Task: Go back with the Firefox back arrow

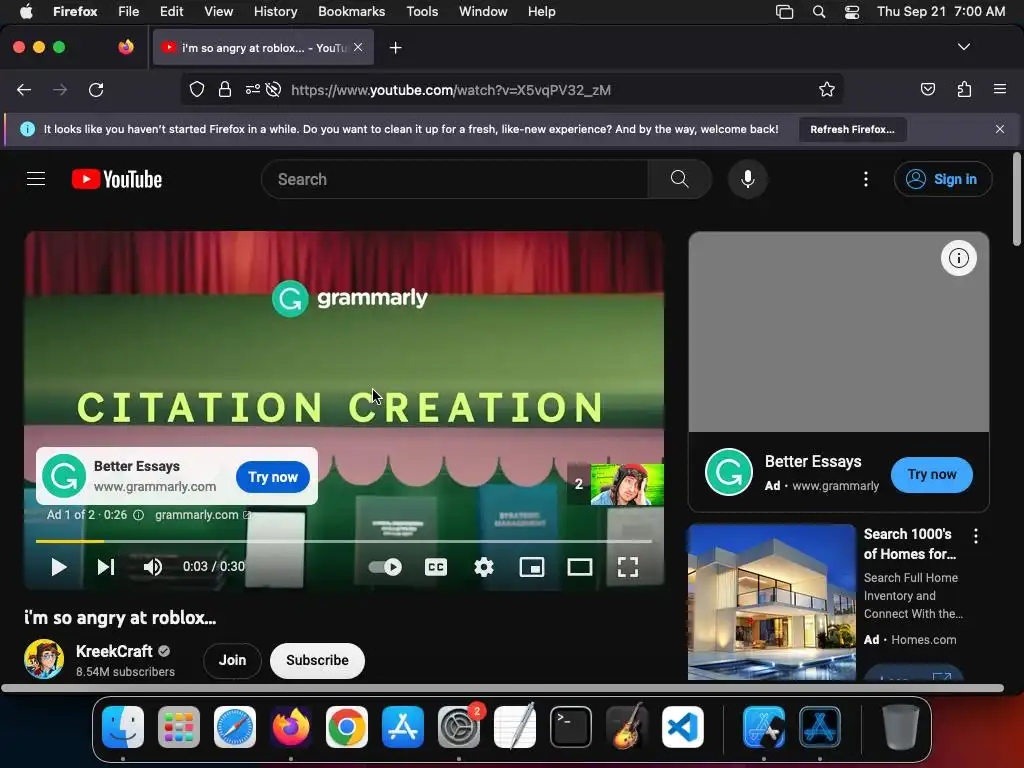Action: (24, 90)
